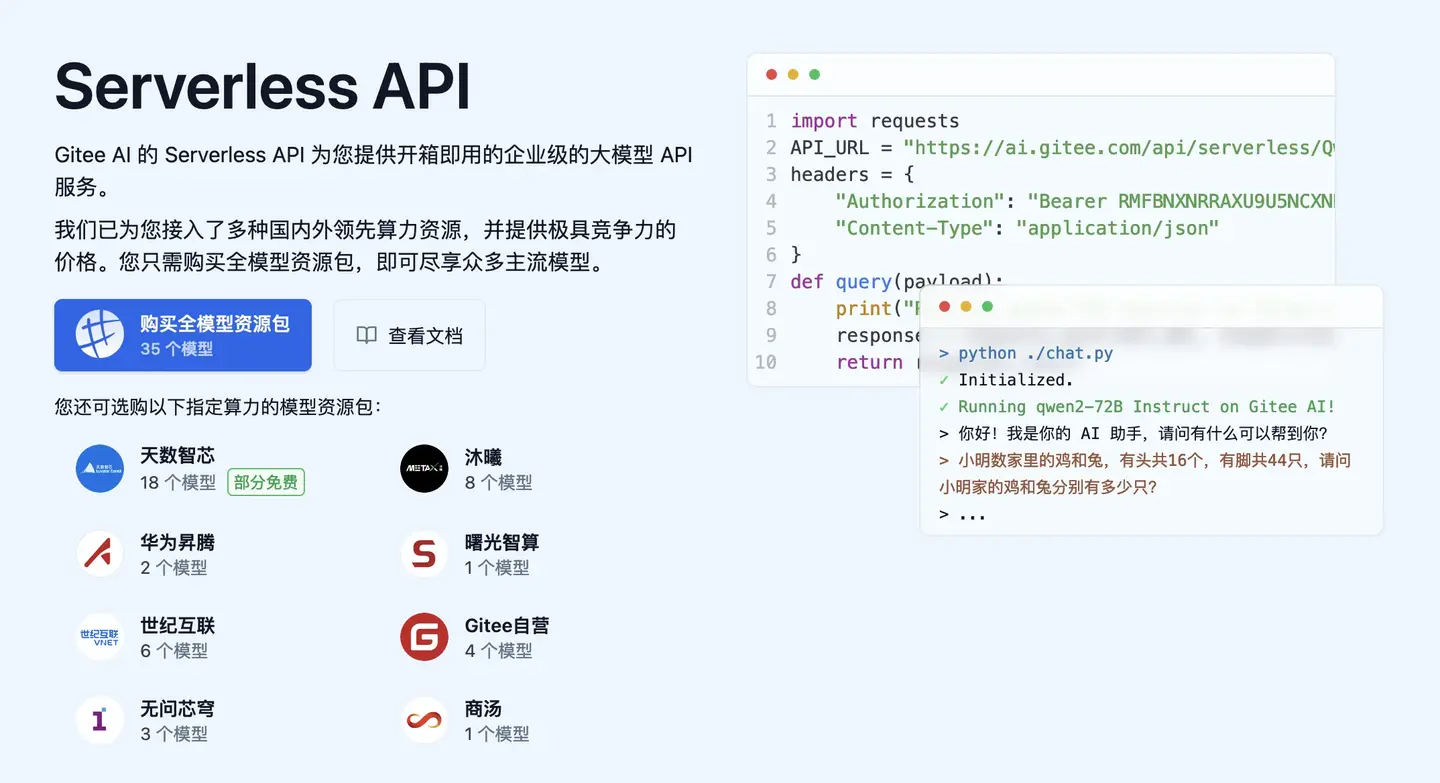
Task: Click the 购买全模型资源包 button
Action: [183, 334]
